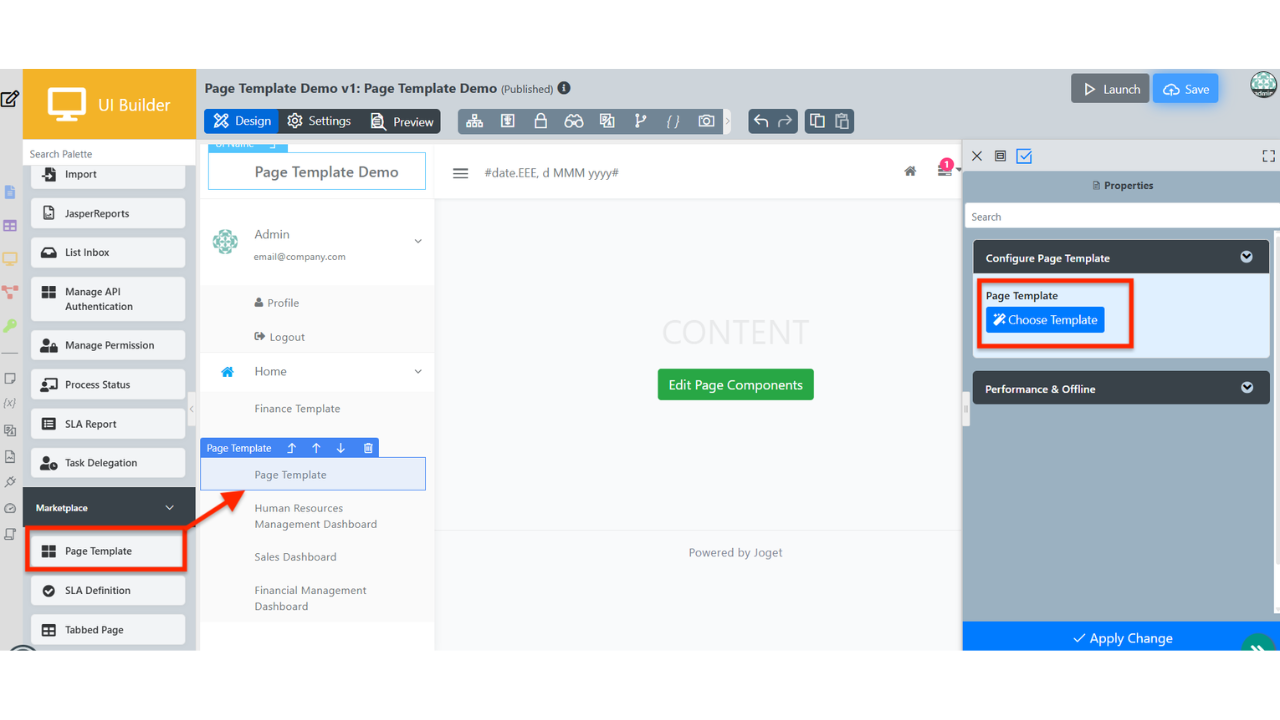The width and height of the screenshot is (1280, 720).
Task: Click the undo arrow icon
Action: 761,121
